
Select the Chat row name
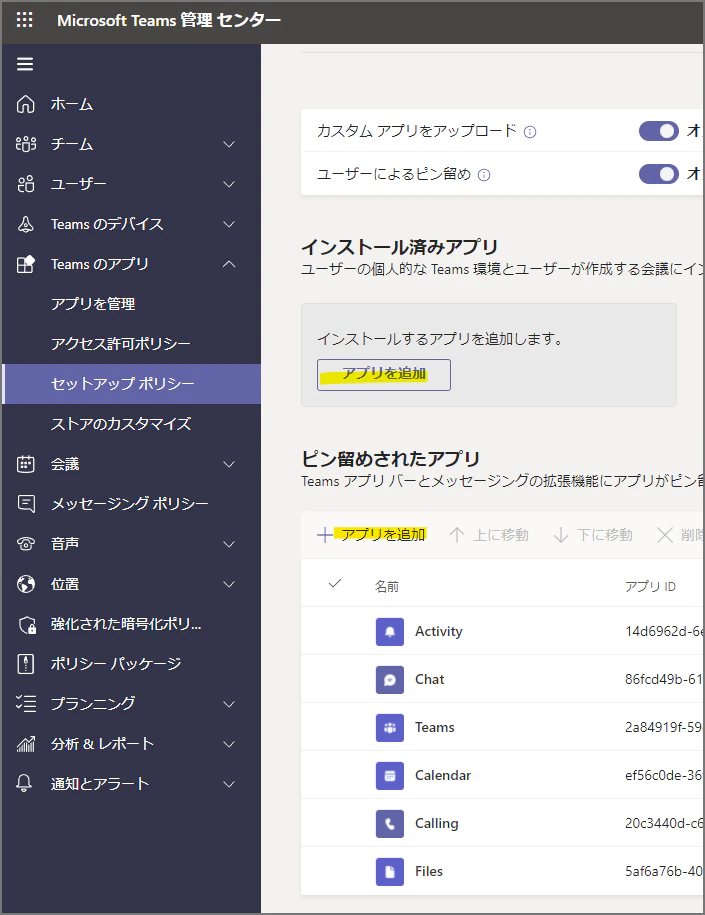click(430, 679)
